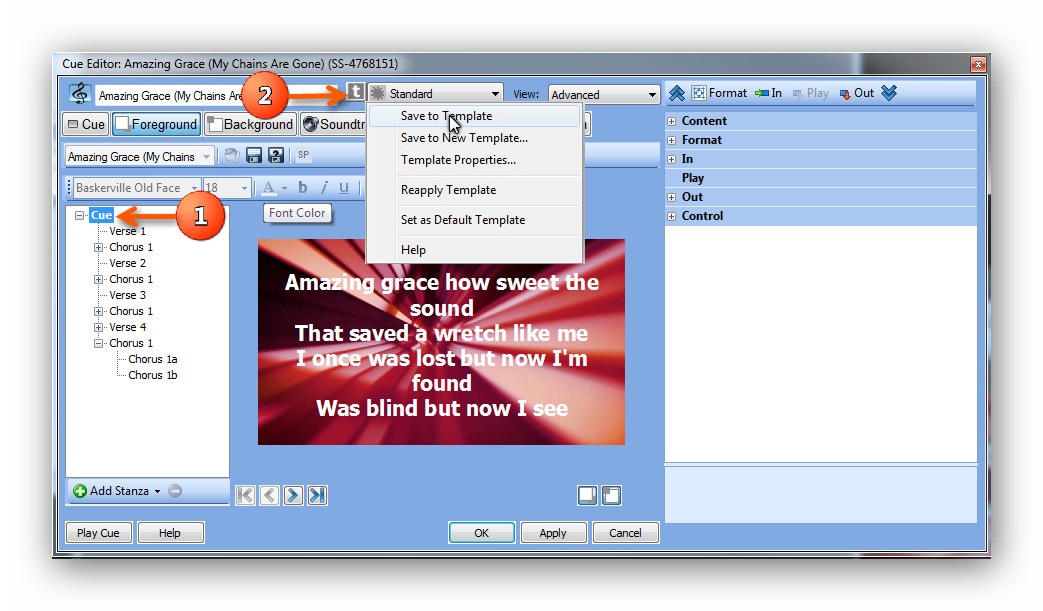Choose Reapply Template from menu
The image size is (1043, 611).
(474, 189)
